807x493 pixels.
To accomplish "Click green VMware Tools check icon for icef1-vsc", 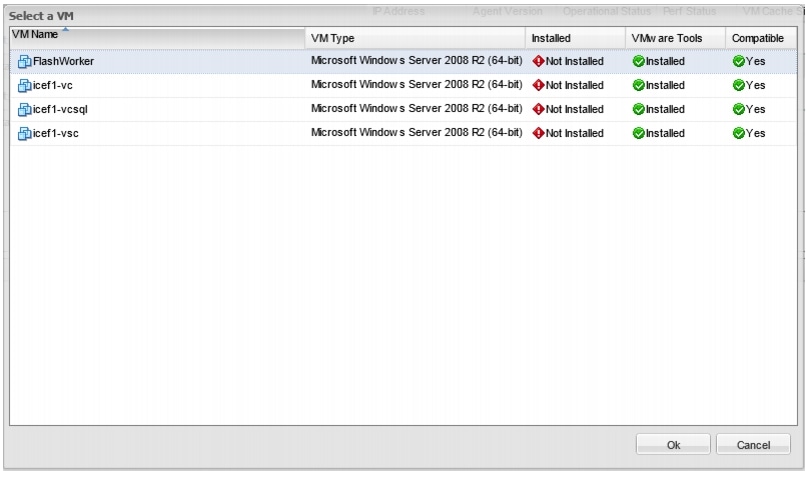I will coord(639,133).
